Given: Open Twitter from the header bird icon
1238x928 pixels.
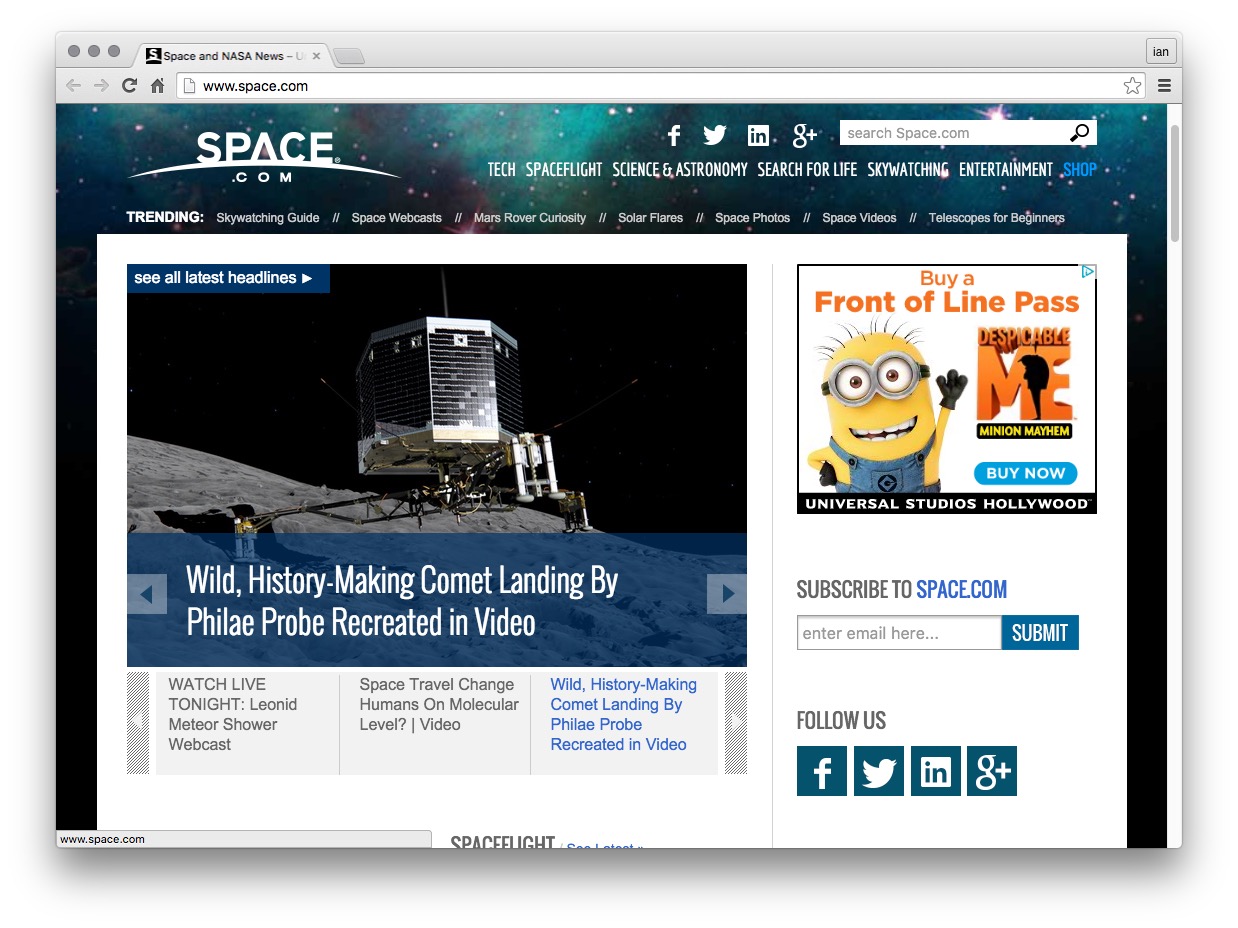Looking at the screenshot, I should tap(714, 135).
